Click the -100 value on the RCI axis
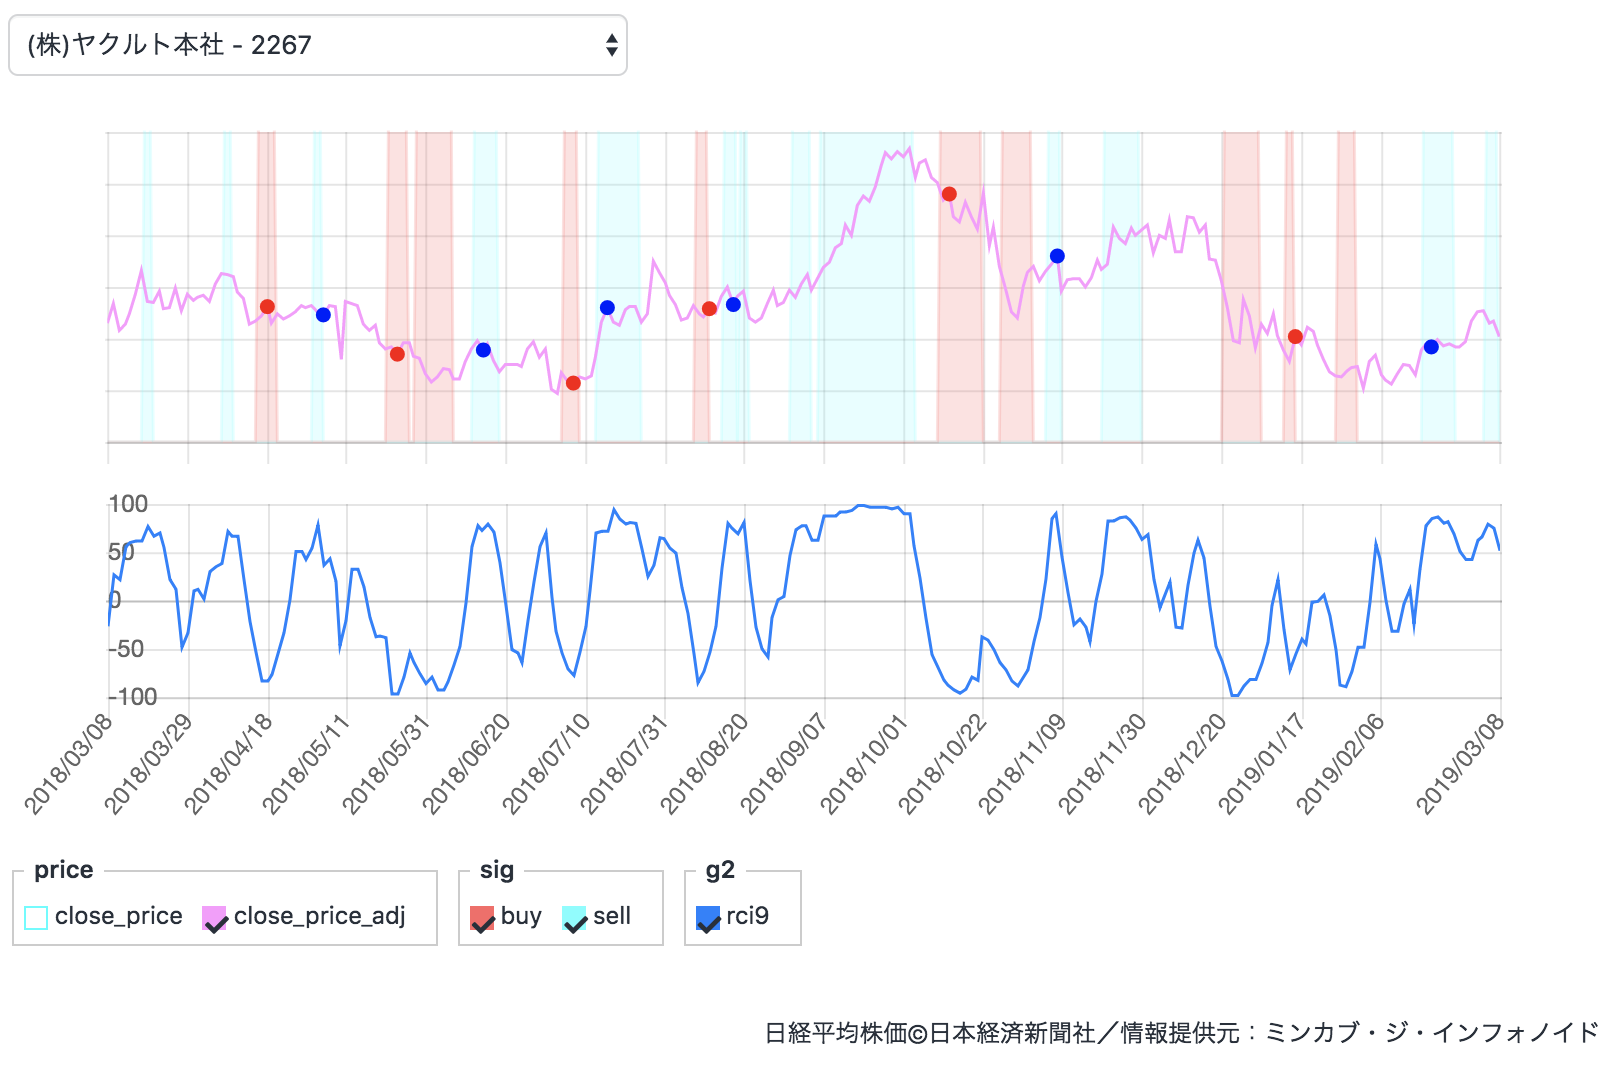Viewport: 1602px width, 1076px height. (x=133, y=697)
